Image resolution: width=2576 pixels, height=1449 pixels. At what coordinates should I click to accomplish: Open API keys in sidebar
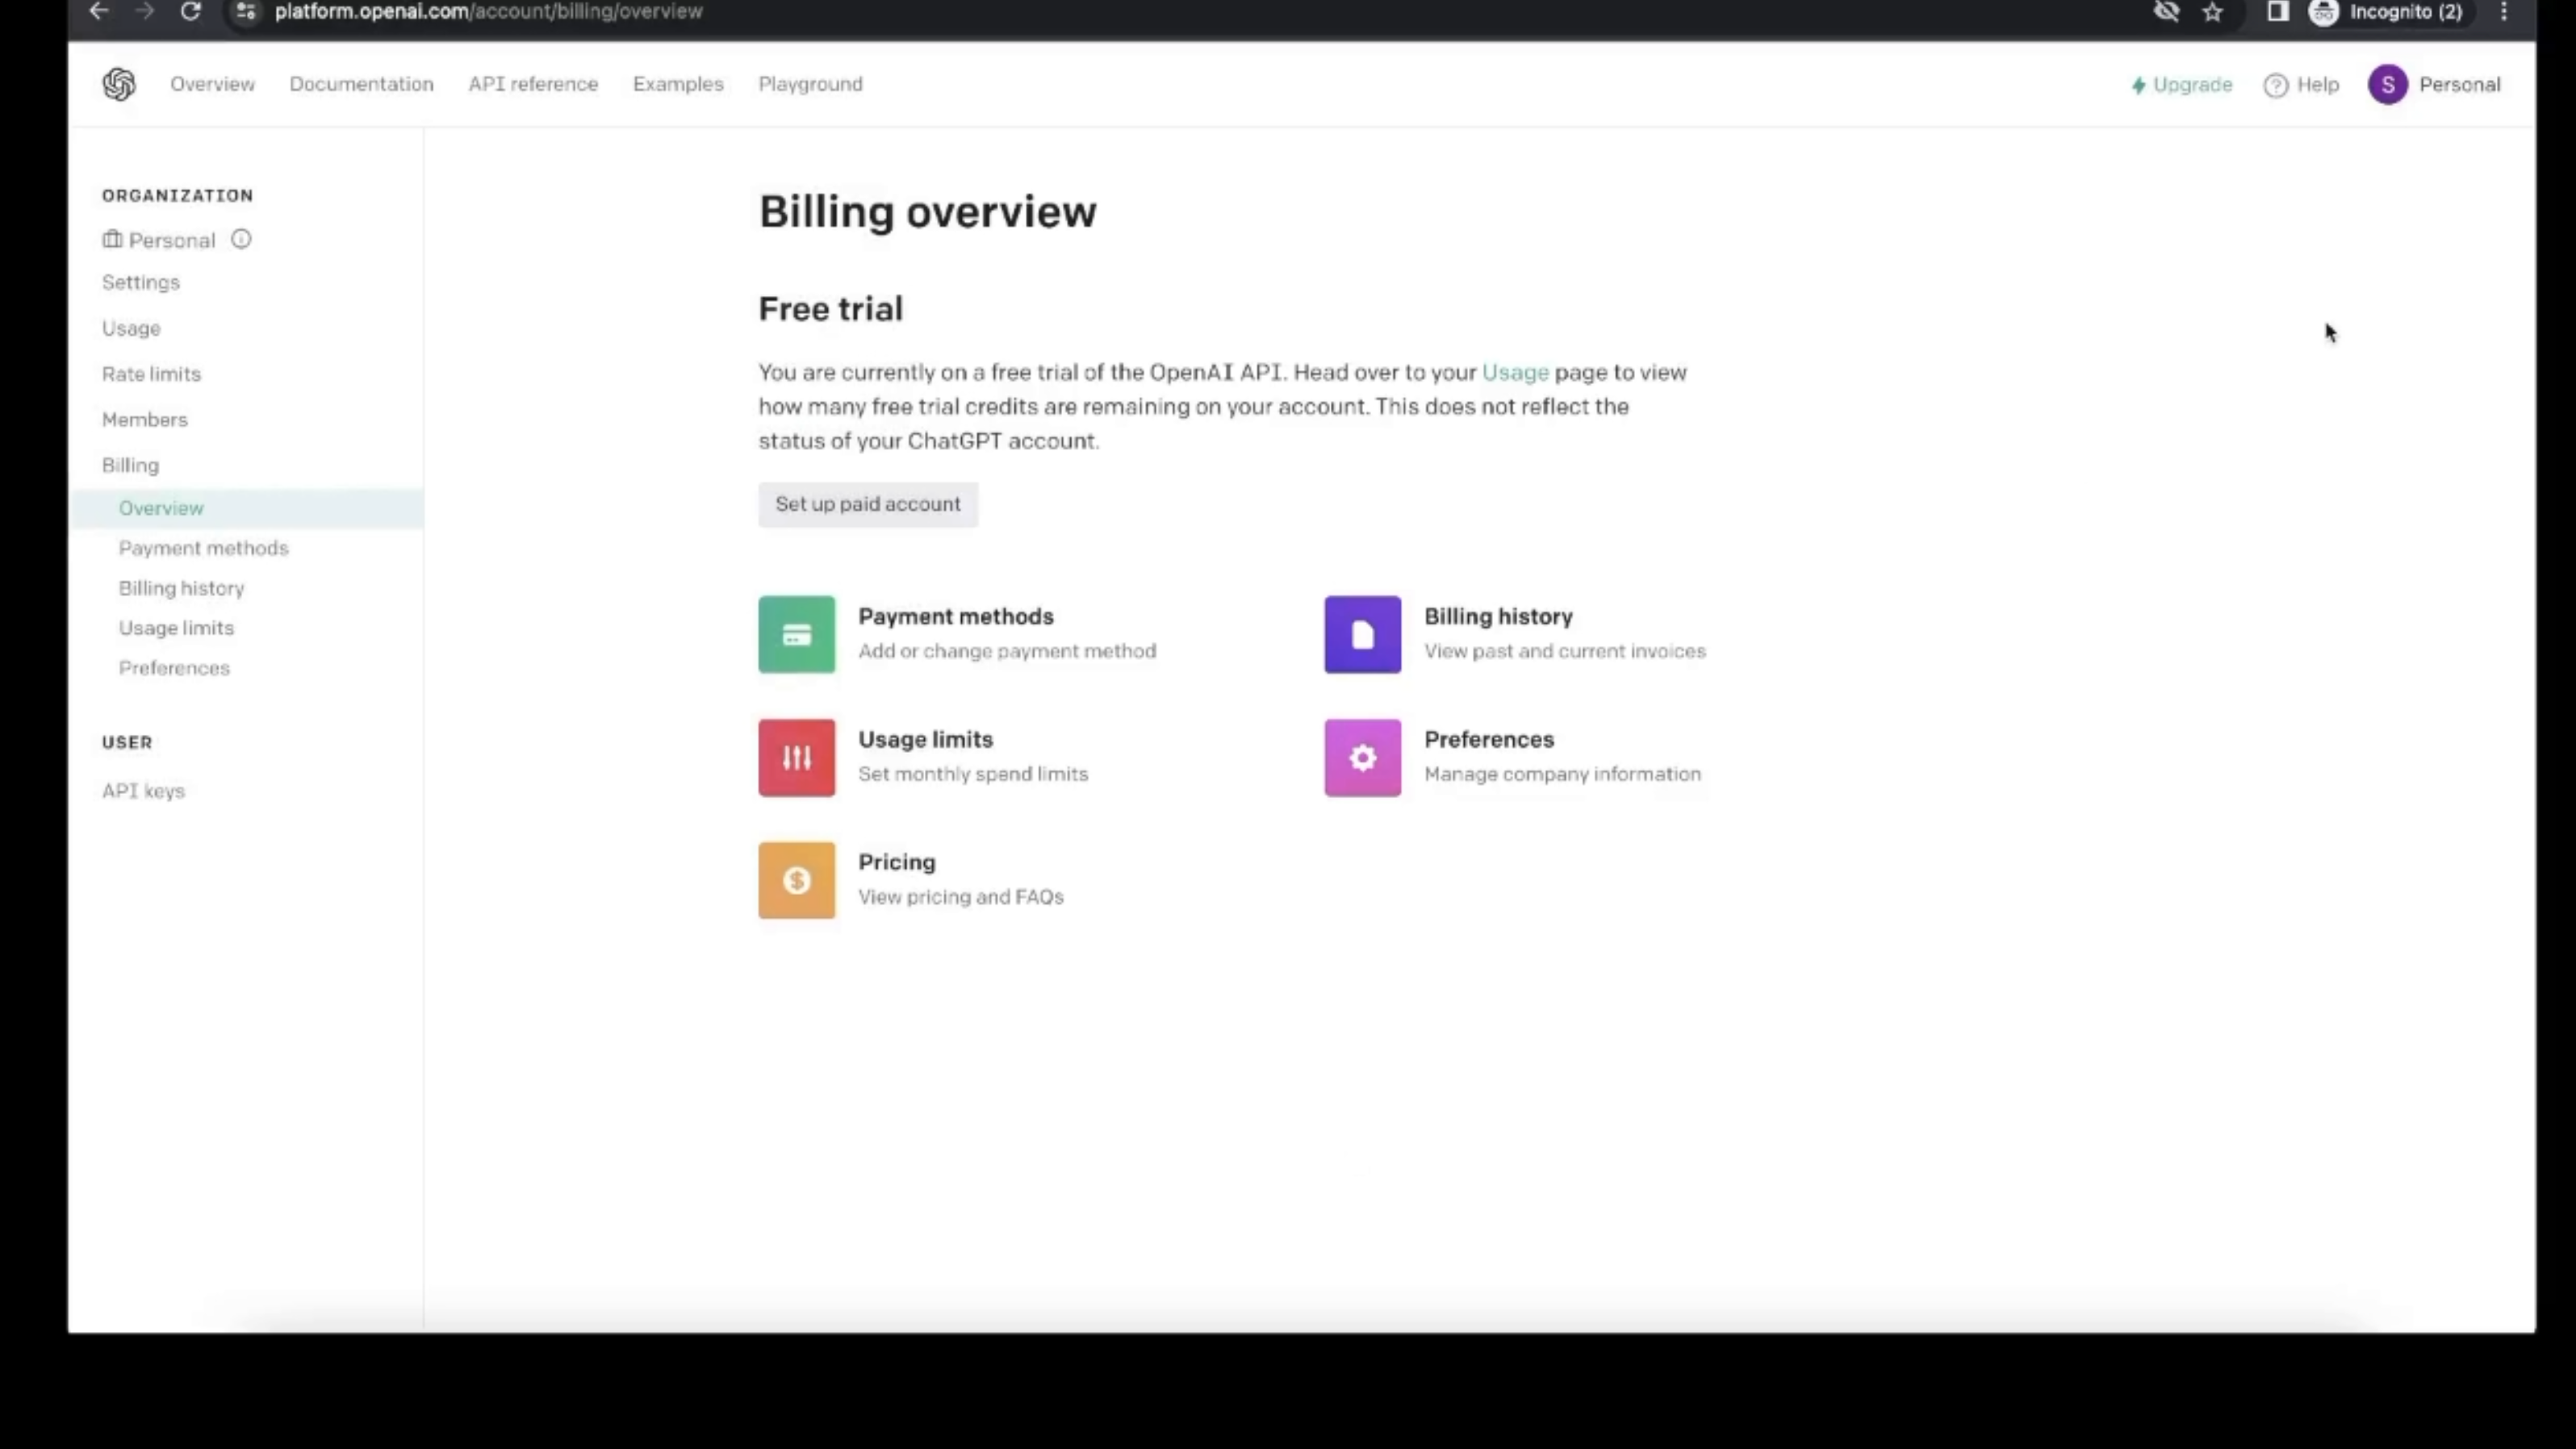[x=143, y=791]
